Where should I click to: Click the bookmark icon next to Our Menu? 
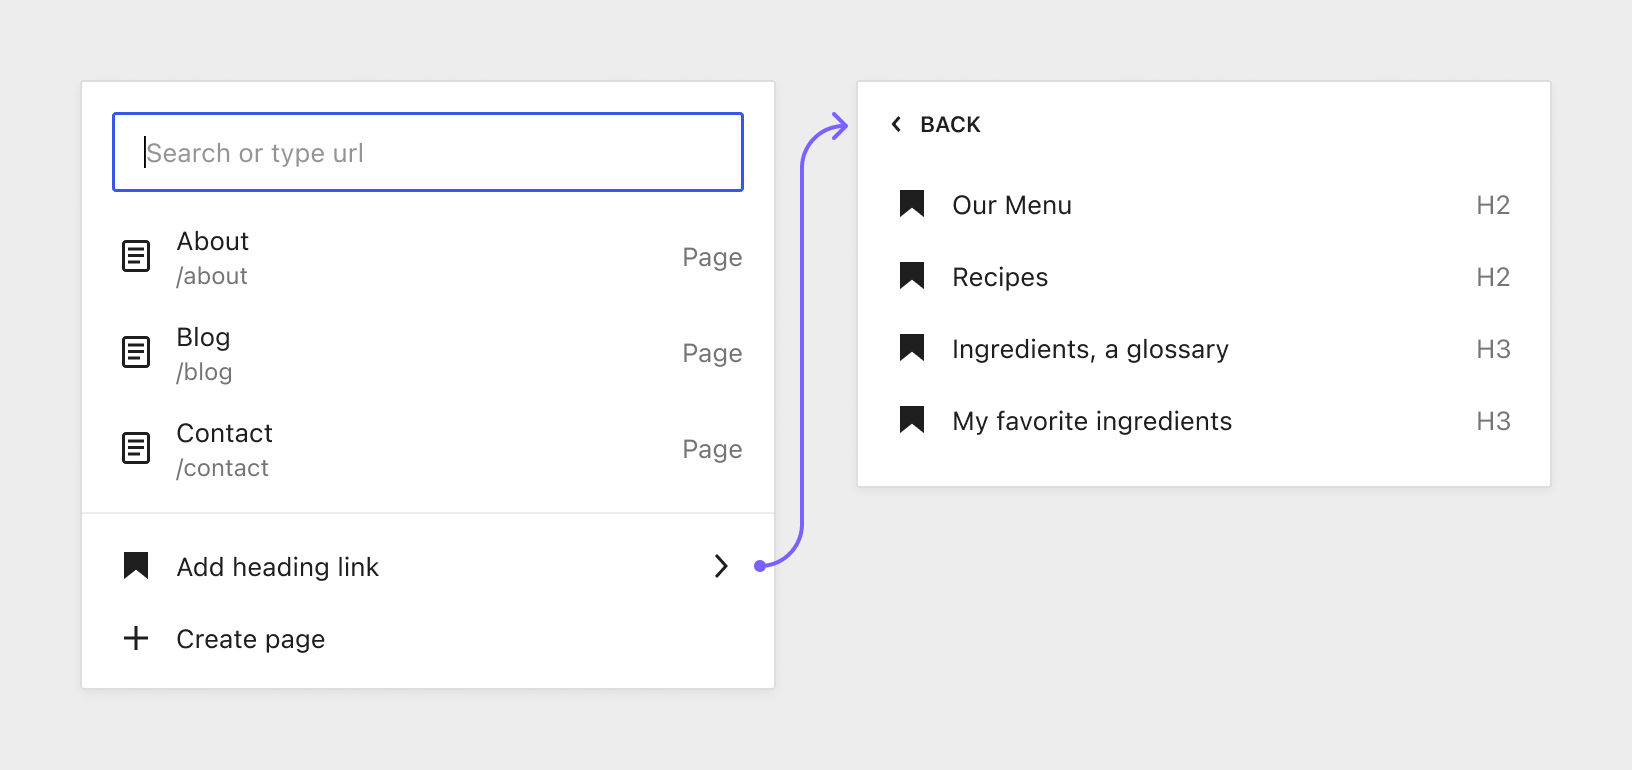tap(911, 203)
